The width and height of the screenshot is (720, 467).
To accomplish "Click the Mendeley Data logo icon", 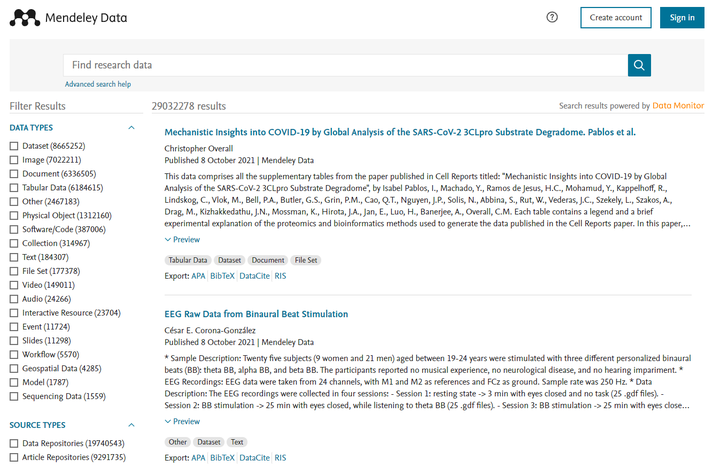I will pos(25,18).
